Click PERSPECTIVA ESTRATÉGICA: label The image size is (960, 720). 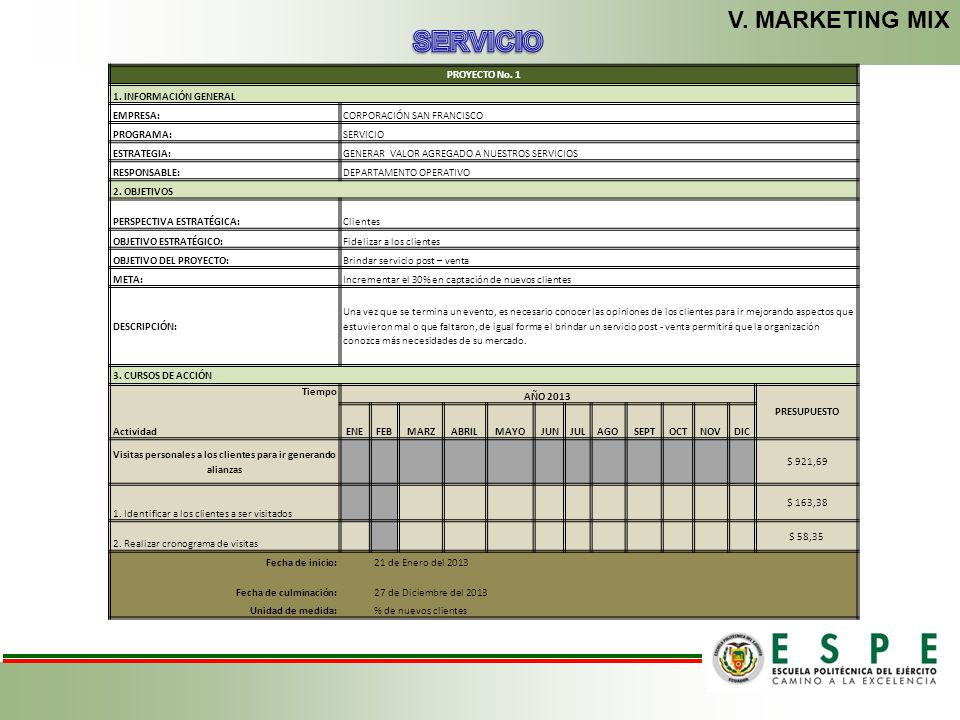click(176, 222)
